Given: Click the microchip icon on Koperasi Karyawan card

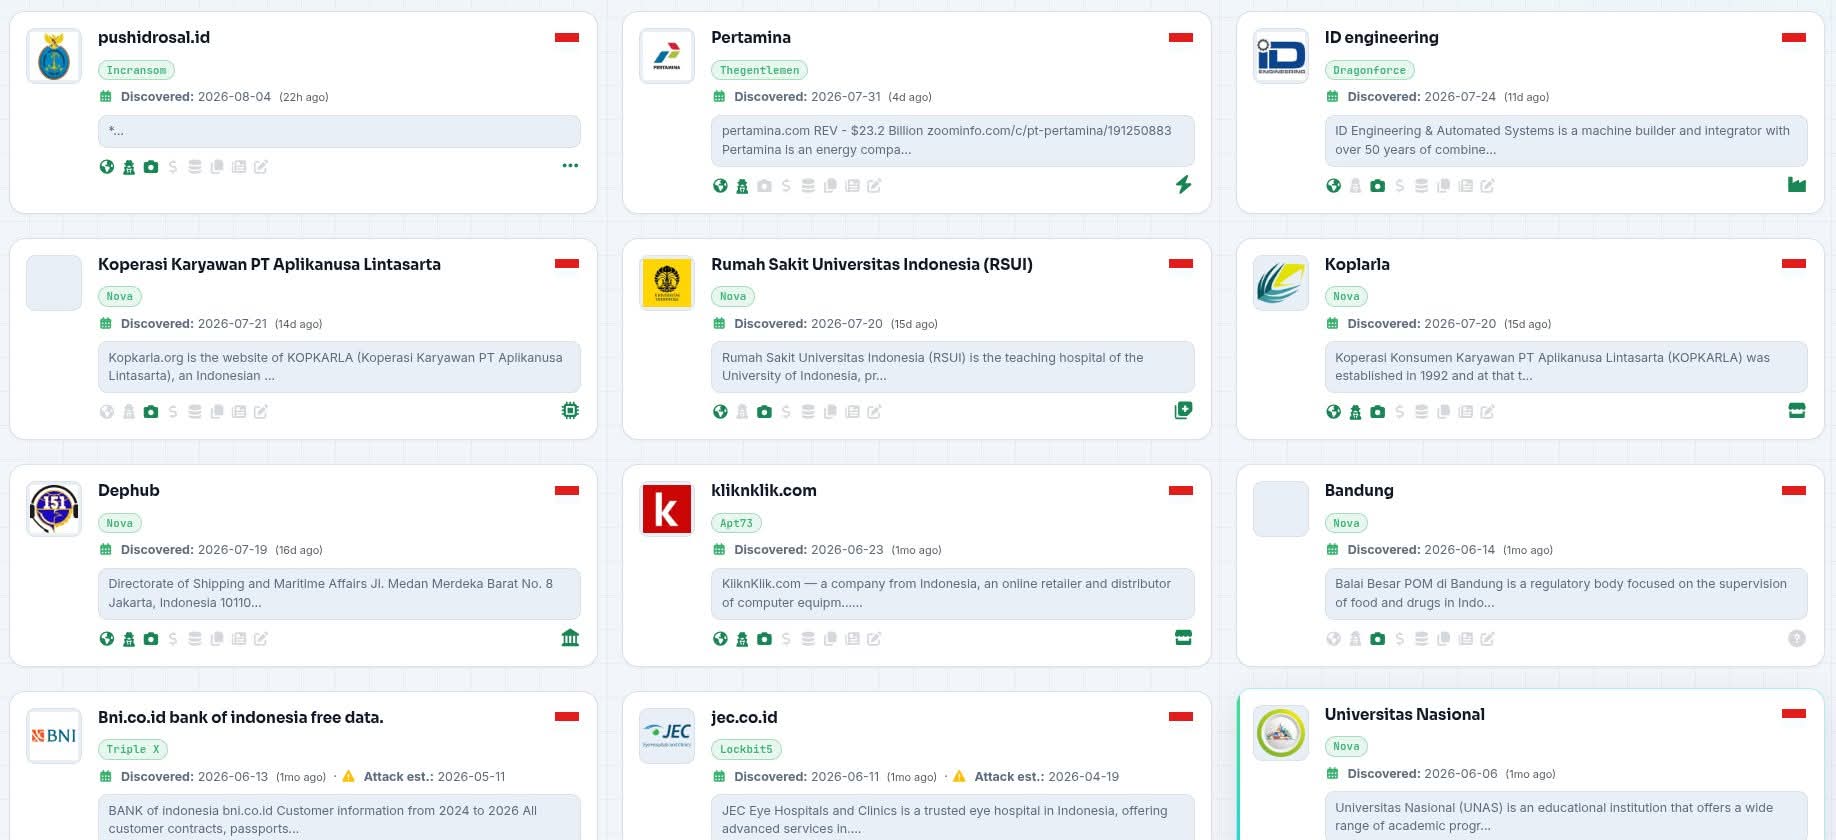Looking at the screenshot, I should [570, 410].
